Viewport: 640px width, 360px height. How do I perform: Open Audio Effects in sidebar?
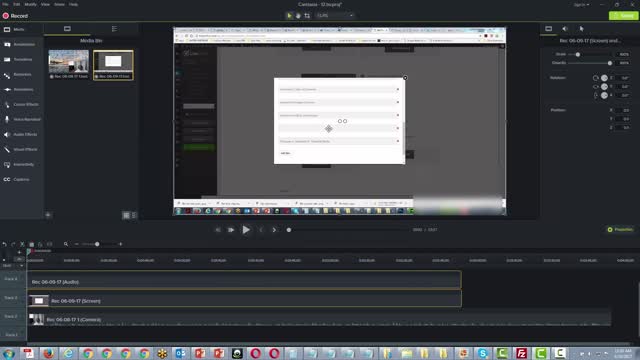22,134
